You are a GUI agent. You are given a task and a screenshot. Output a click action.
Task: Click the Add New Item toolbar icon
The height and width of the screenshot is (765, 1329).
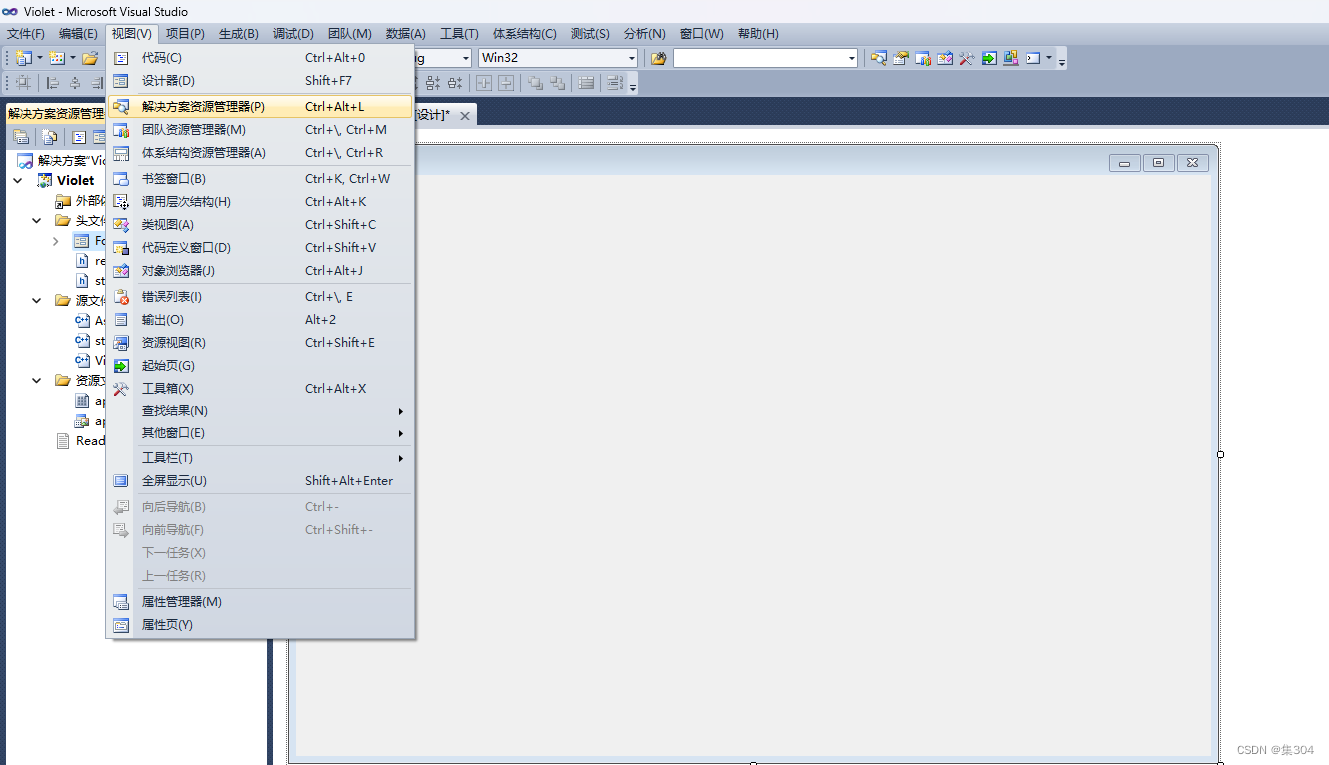tap(57, 58)
